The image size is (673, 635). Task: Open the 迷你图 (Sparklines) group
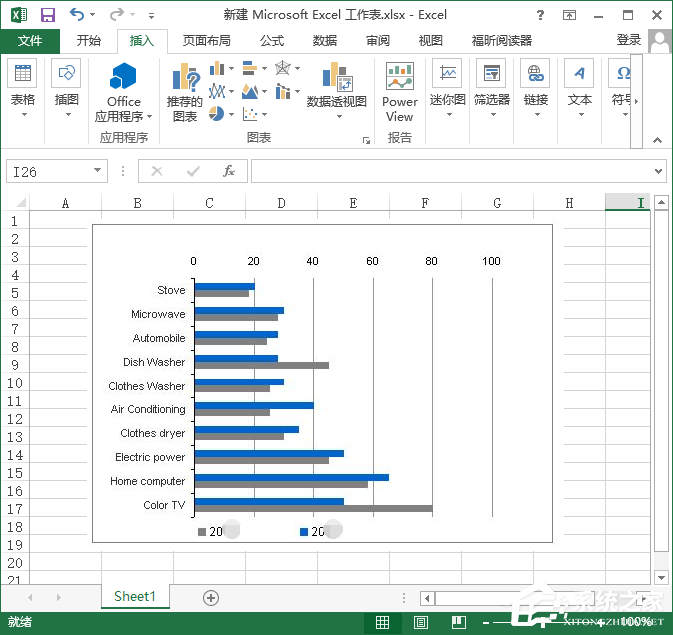[x=448, y=89]
